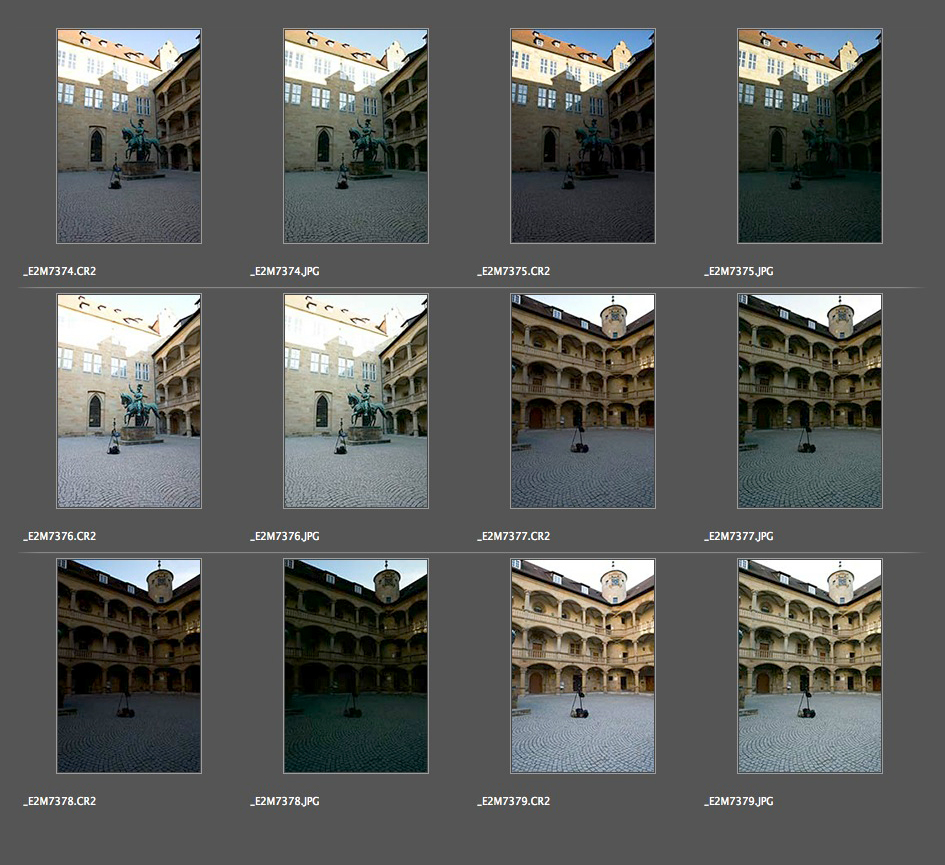Click the _E2M7378.CR2 filename text
Screen dimensions: 945x865
[60, 801]
